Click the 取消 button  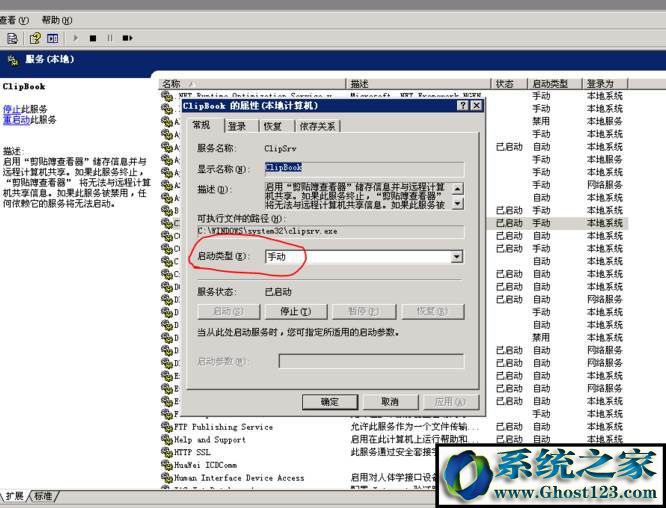point(390,402)
